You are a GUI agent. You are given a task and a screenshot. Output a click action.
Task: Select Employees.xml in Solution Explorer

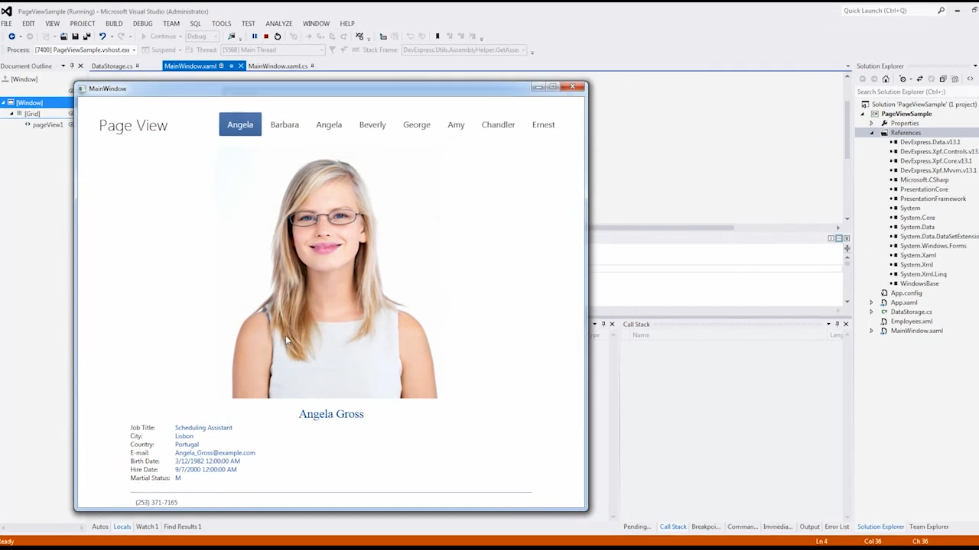tap(912, 322)
